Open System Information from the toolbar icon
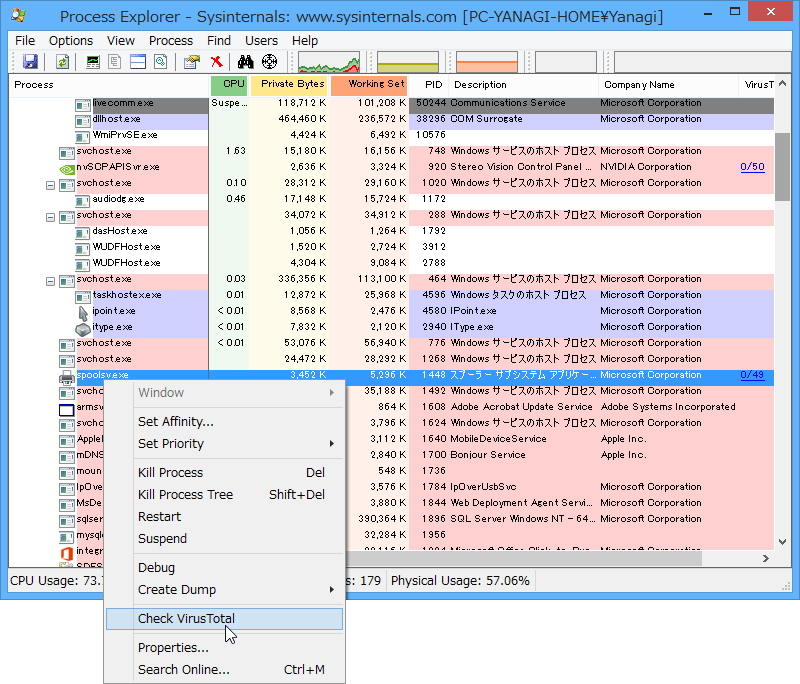 (x=92, y=60)
